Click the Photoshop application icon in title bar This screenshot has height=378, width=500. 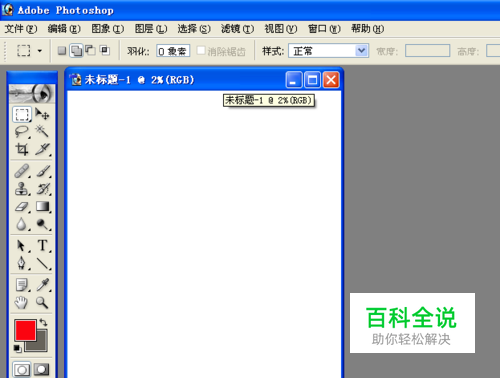(x=8, y=10)
